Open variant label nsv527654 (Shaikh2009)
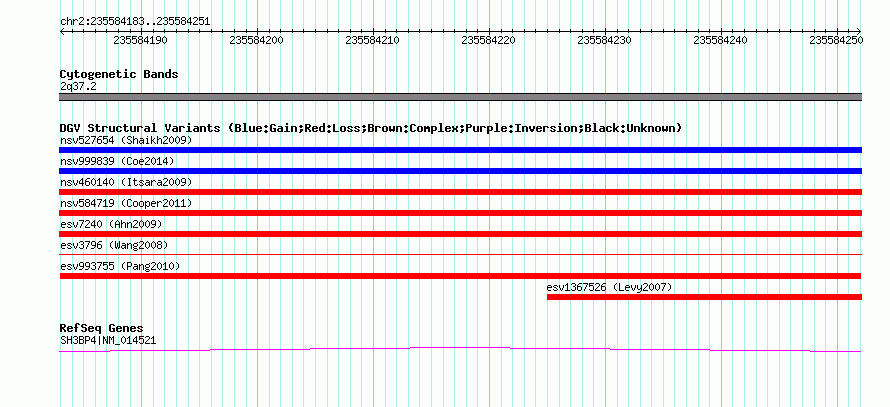This screenshot has width=890, height=407. pos(126,140)
